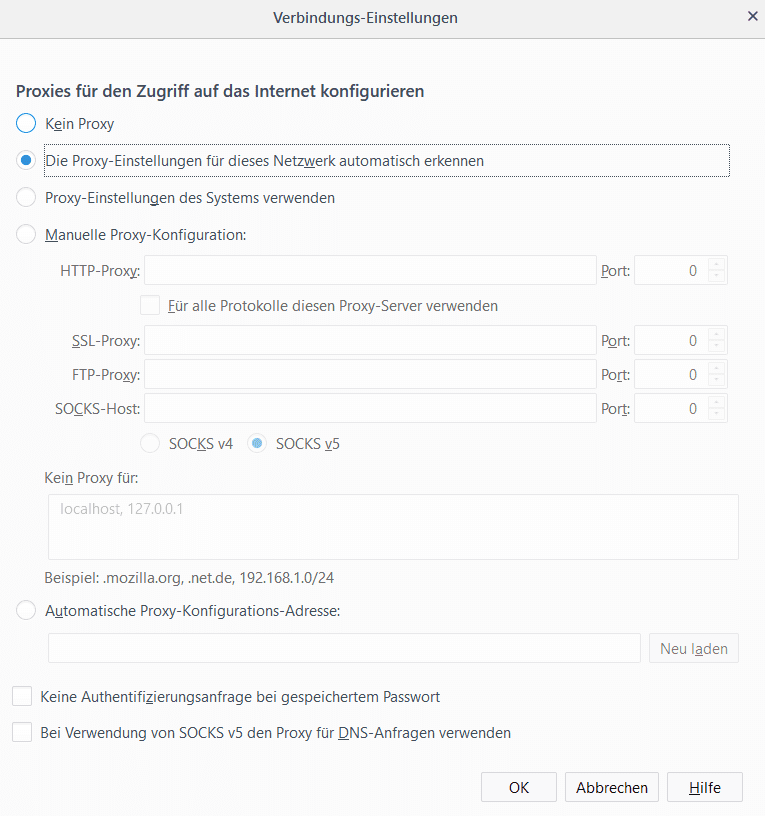Choose Proxy-Einstellungen des Systems verwenden

click(x=26, y=198)
